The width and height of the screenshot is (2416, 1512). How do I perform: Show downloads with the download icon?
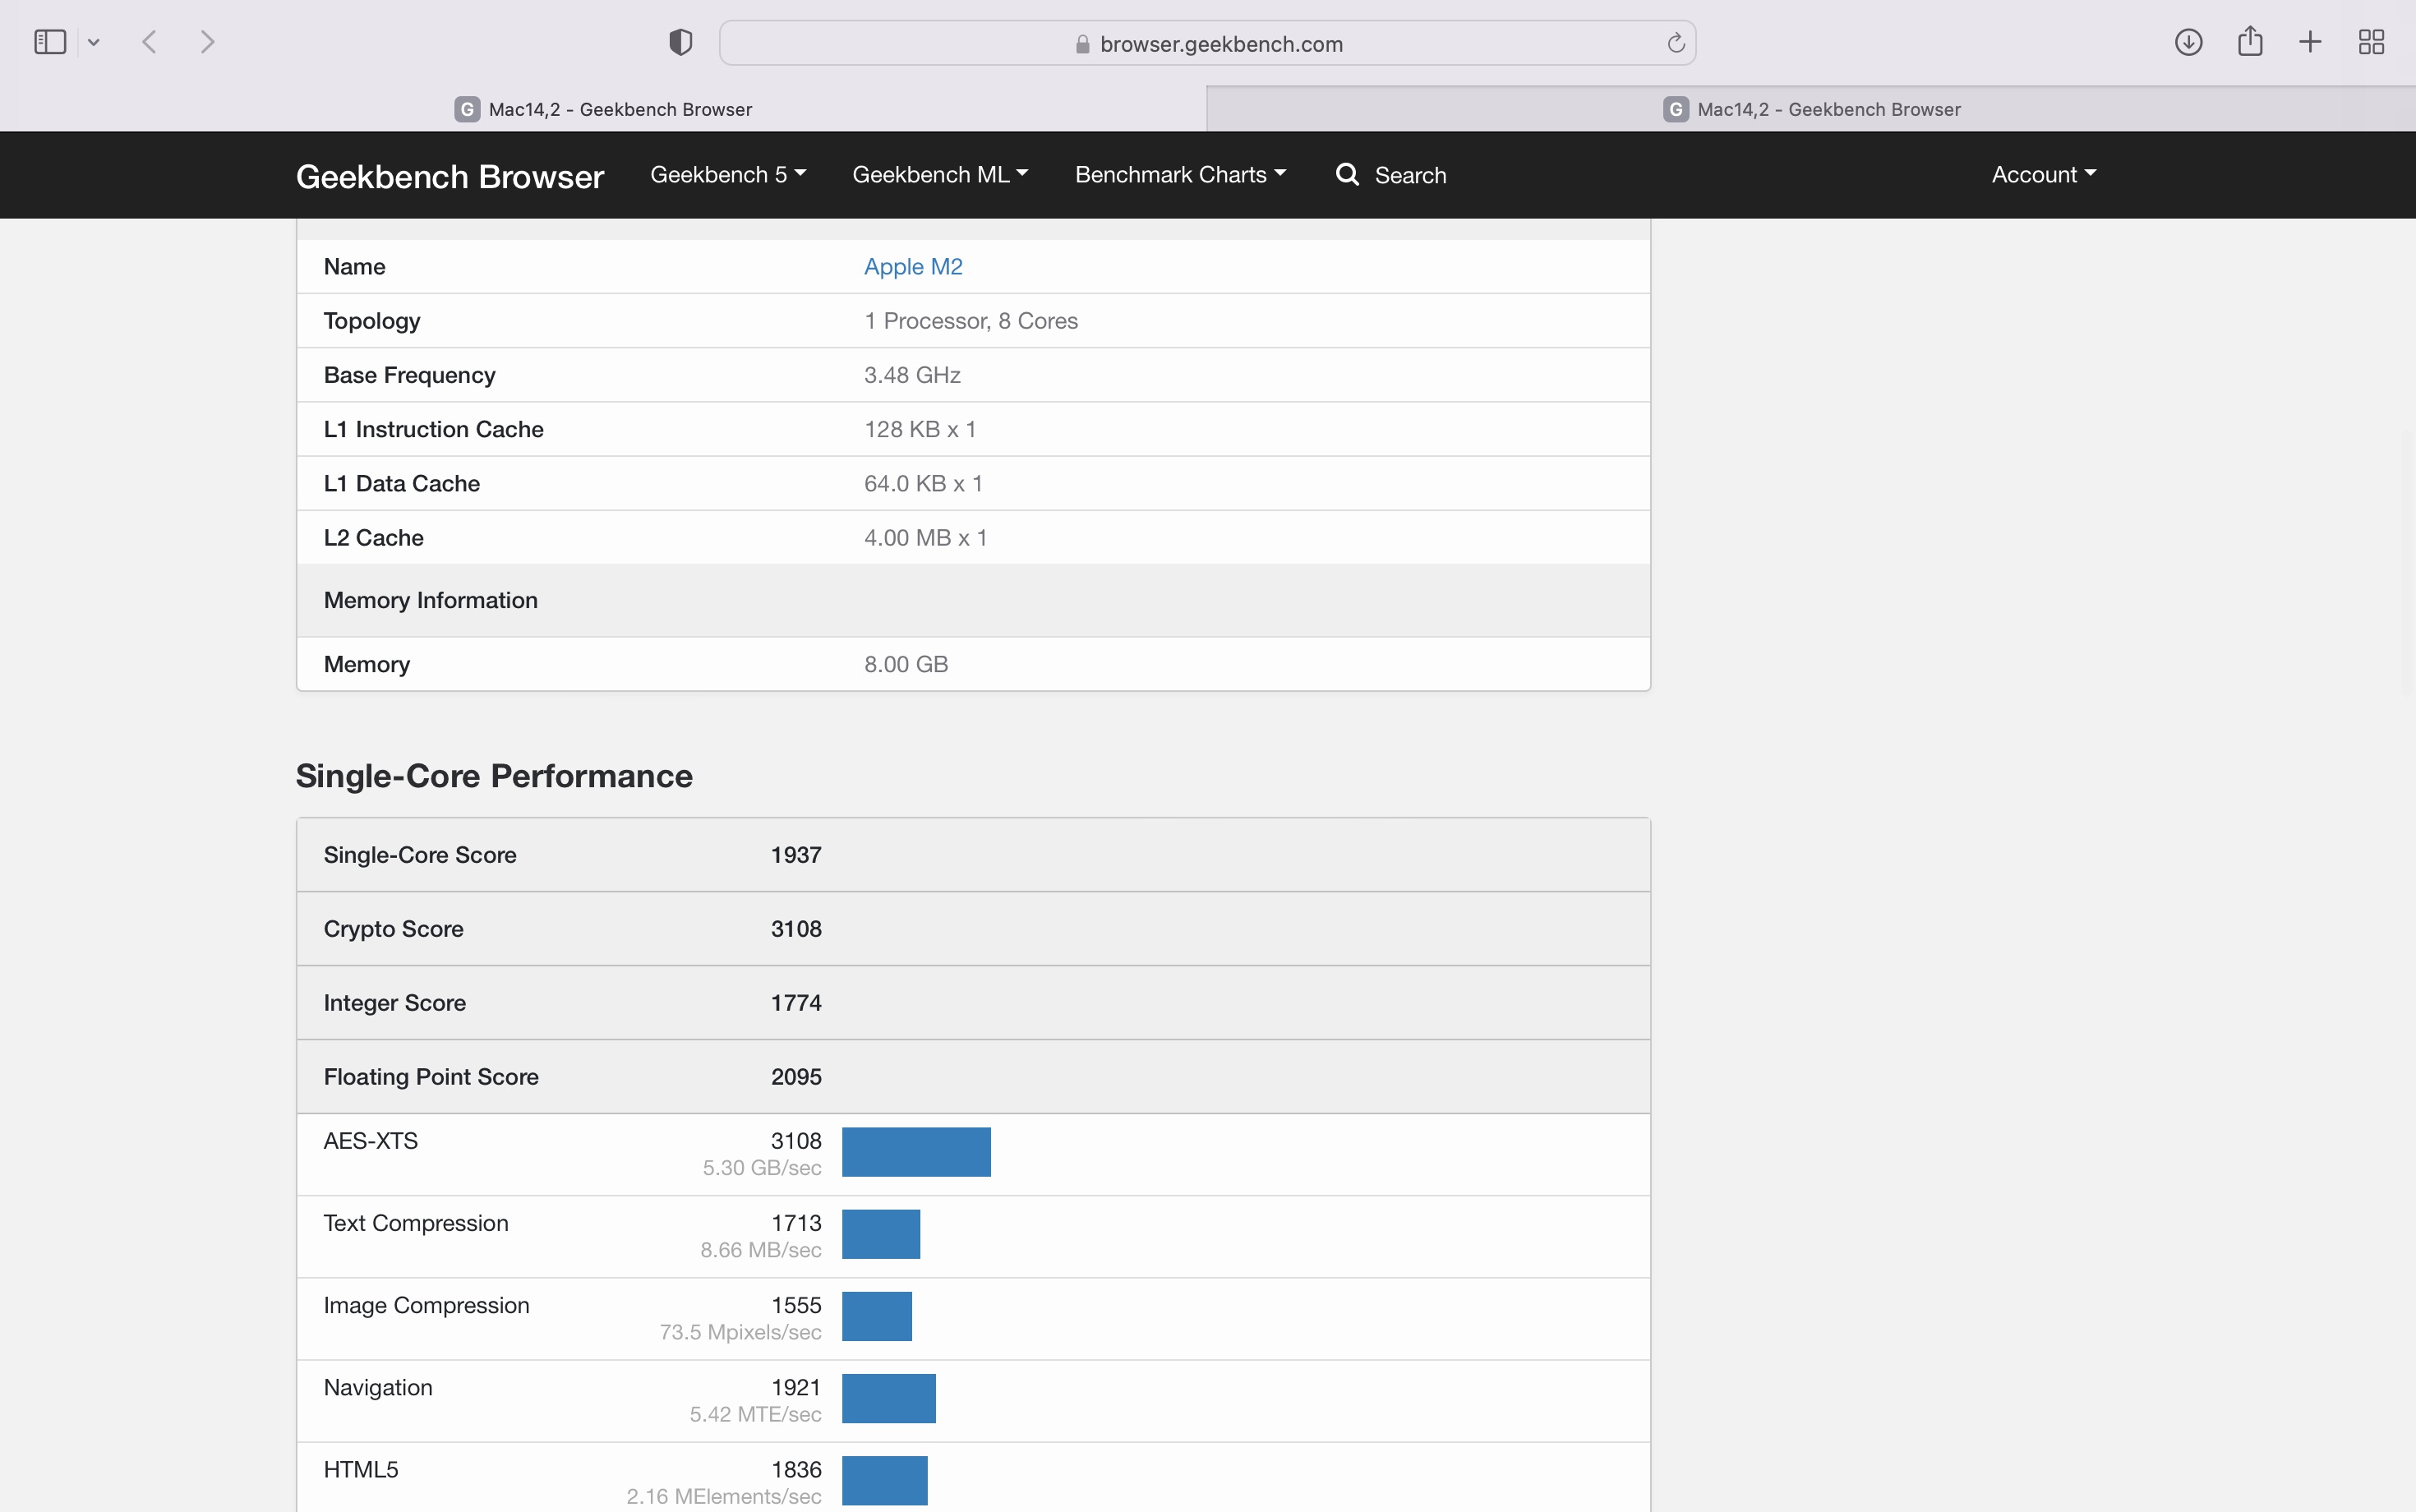[x=2188, y=42]
